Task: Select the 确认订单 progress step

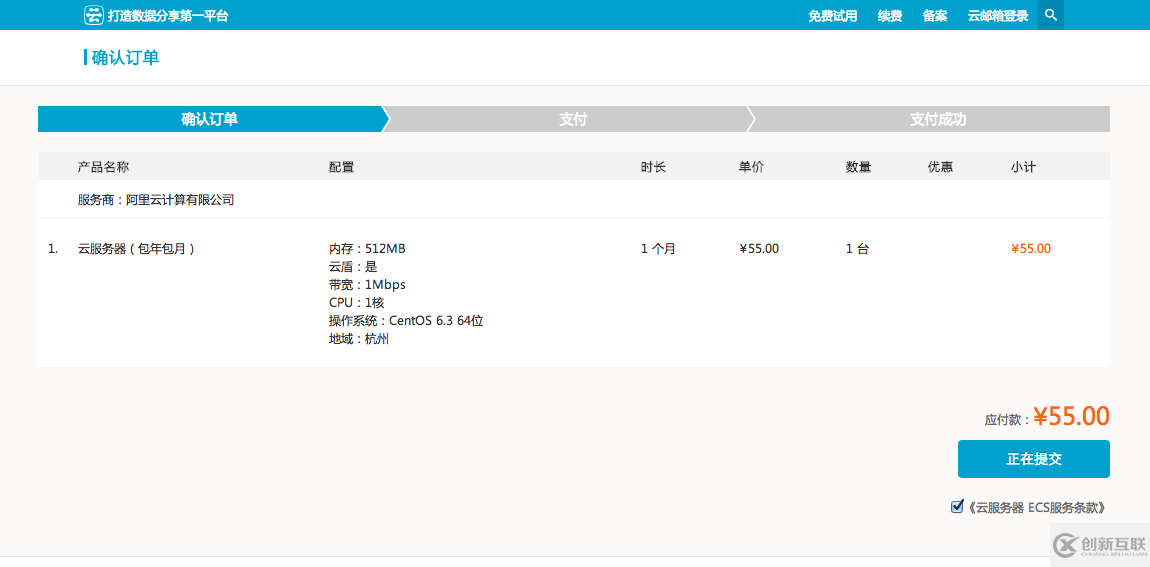Action: (209, 119)
